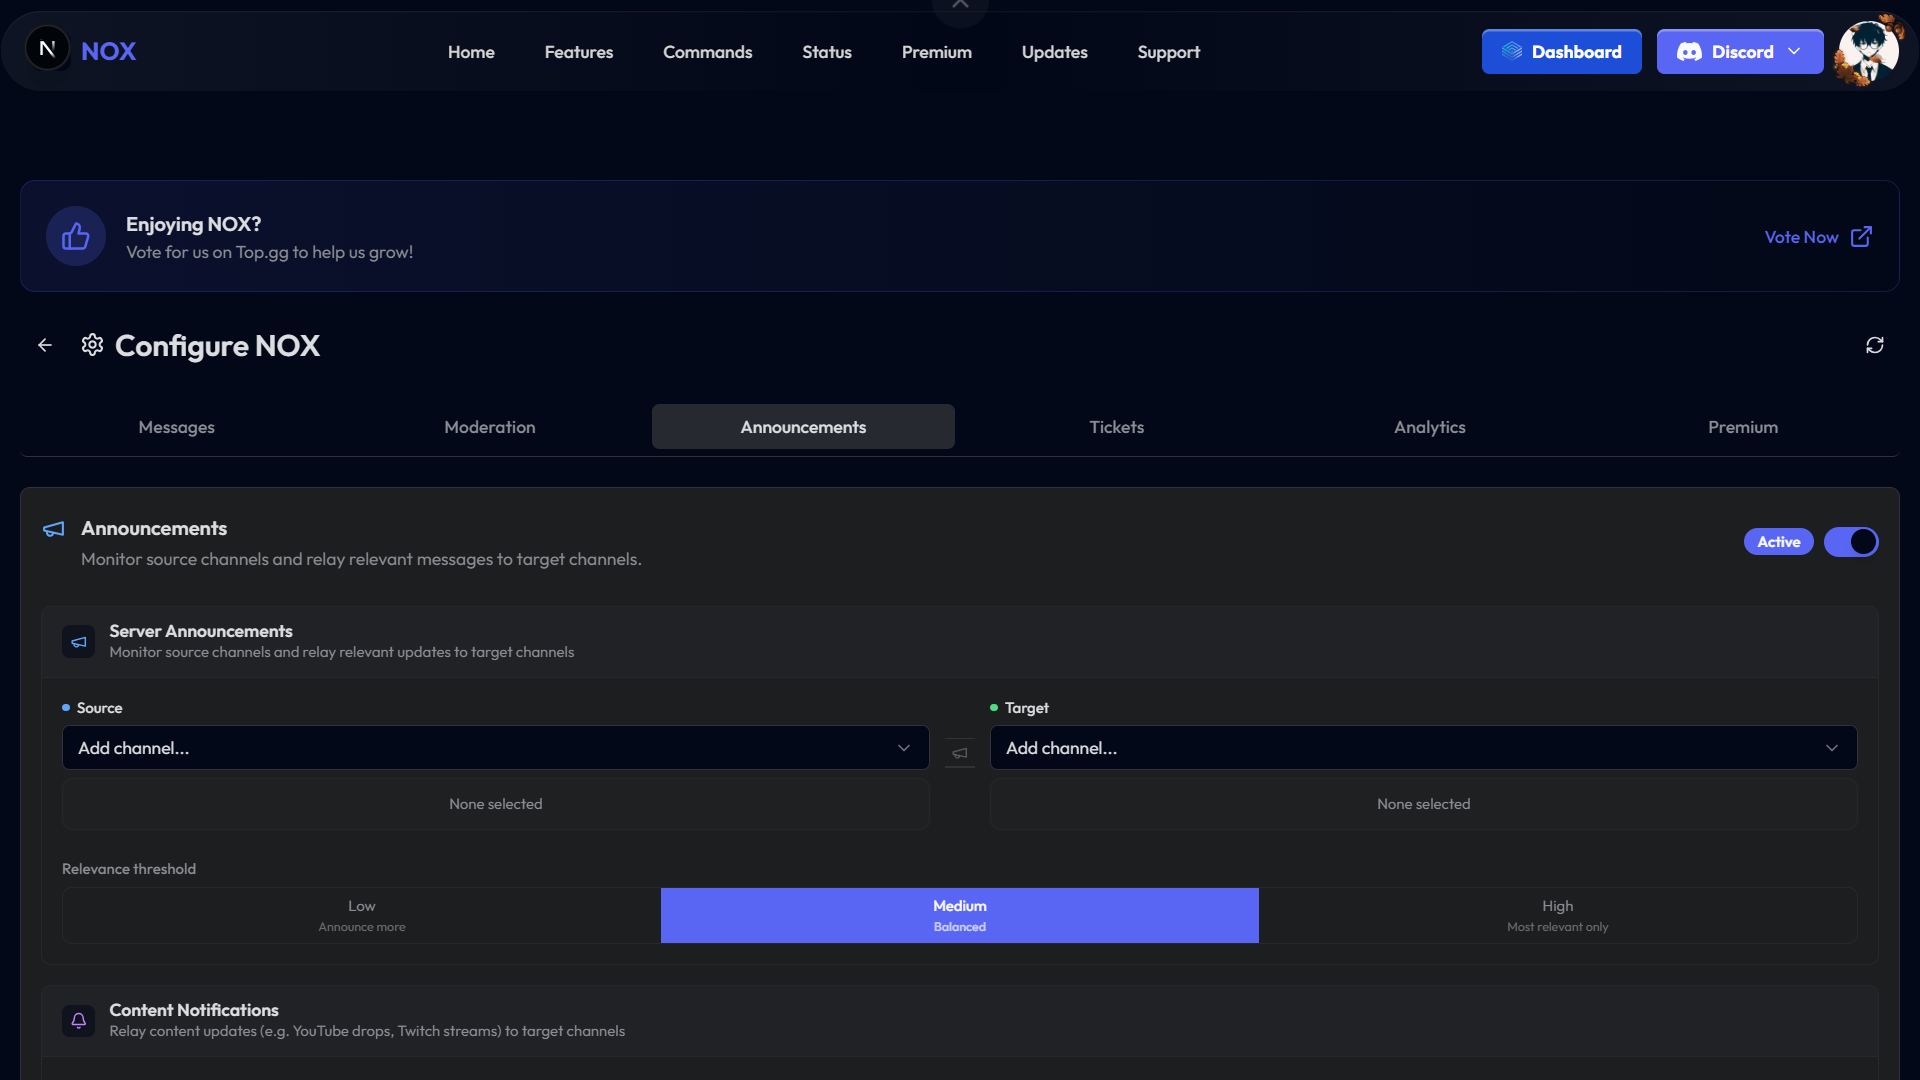Switch to the Tickets tab

[1117, 427]
